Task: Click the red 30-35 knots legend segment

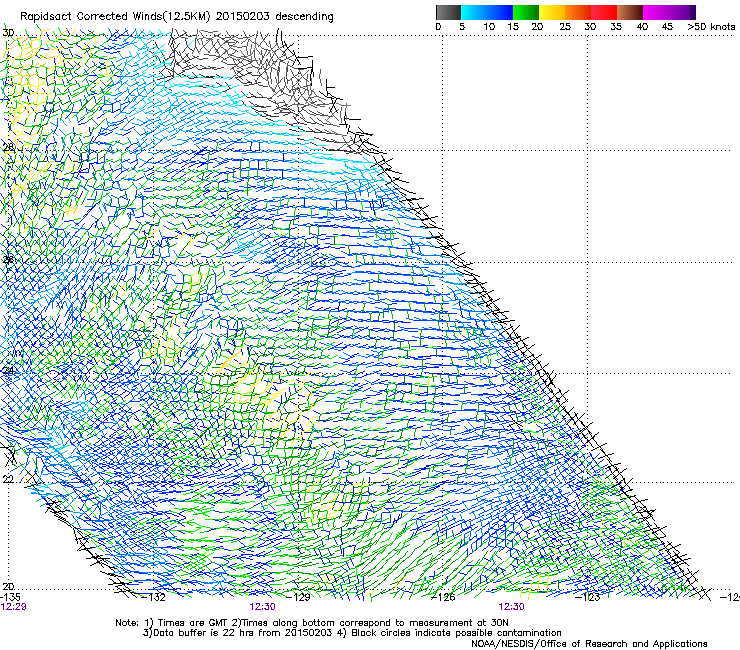Action: 604,12
